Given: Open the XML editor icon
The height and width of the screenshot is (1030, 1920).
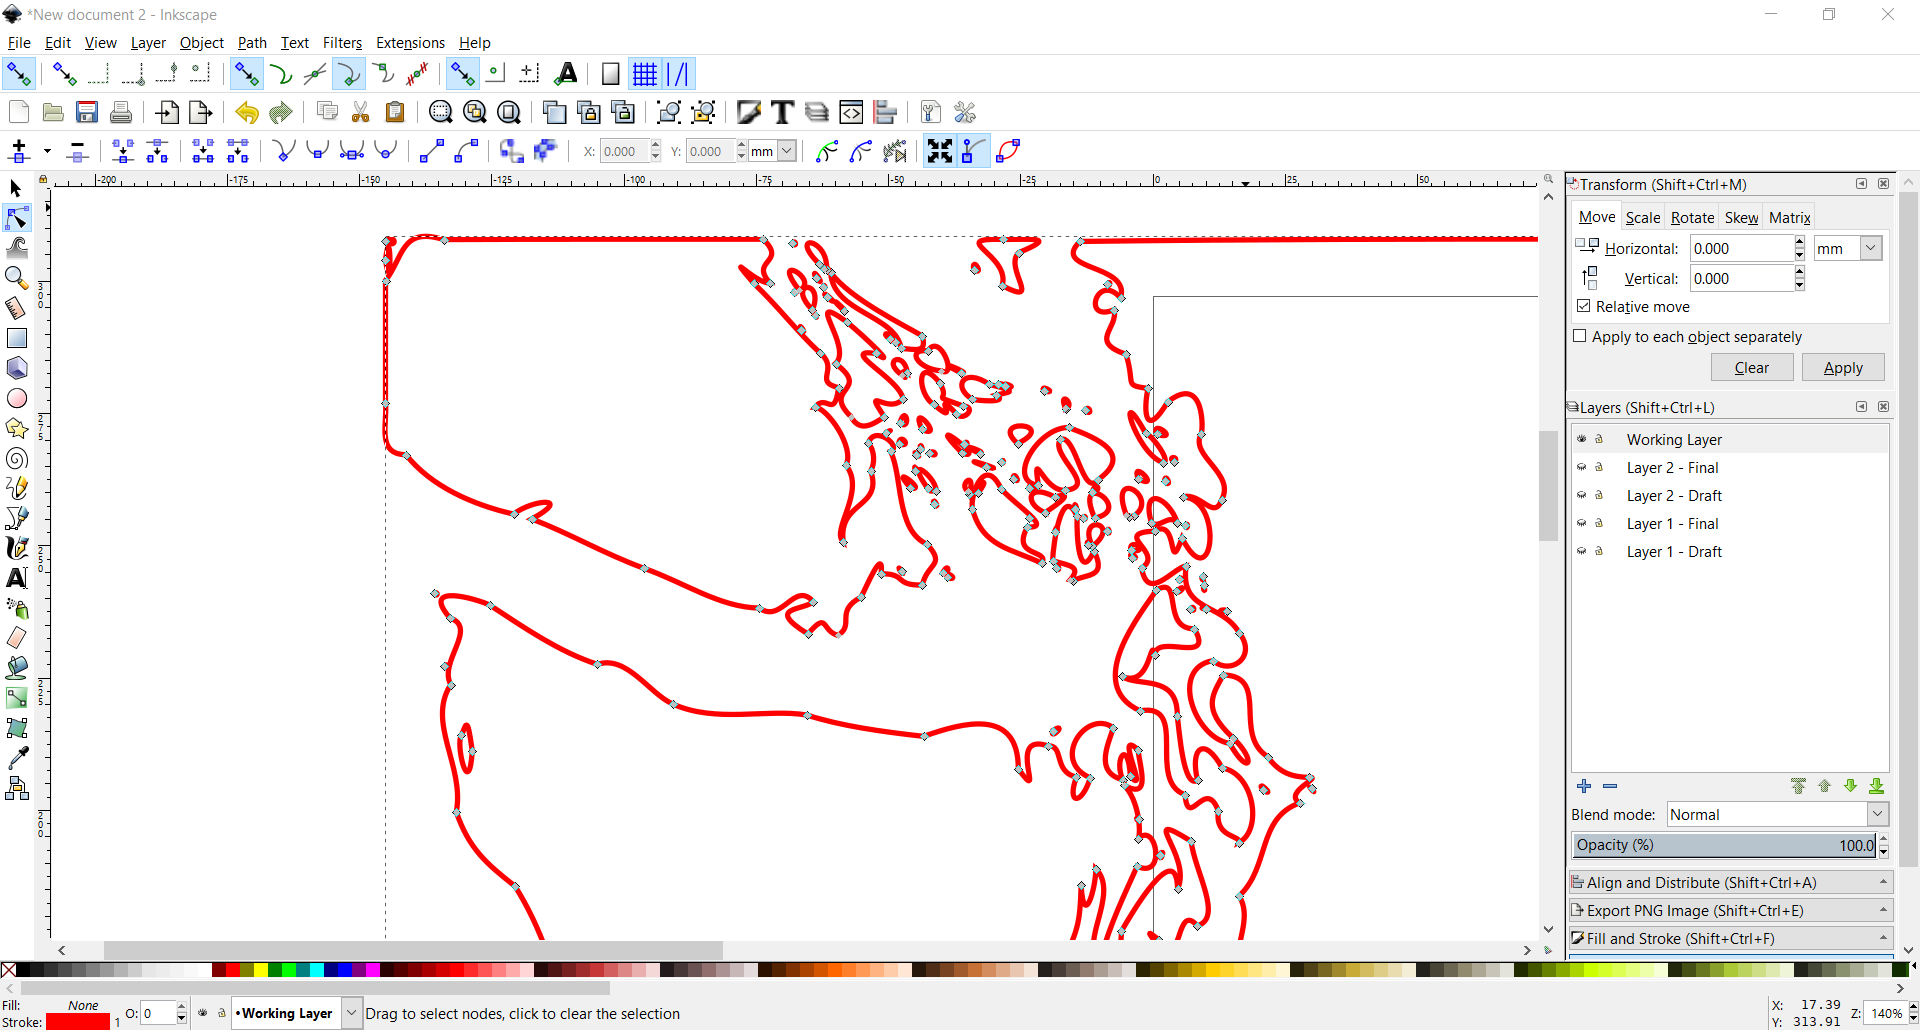Looking at the screenshot, I should tap(852, 112).
